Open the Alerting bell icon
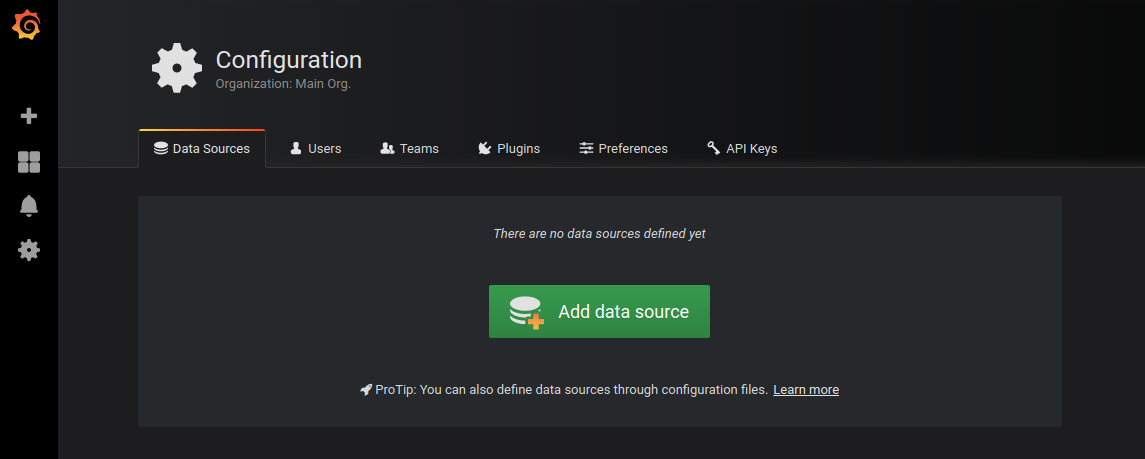 tap(28, 206)
